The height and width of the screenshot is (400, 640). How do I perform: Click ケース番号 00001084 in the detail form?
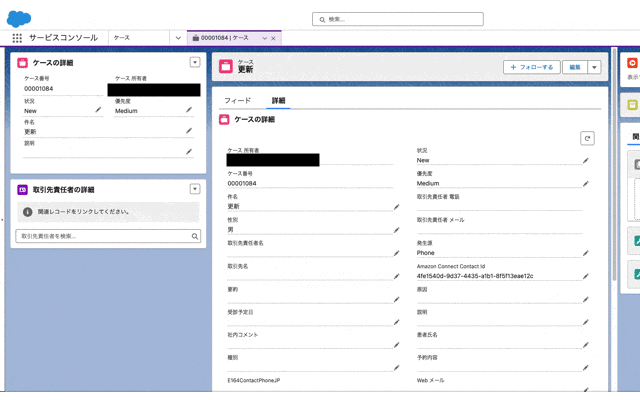point(242,184)
